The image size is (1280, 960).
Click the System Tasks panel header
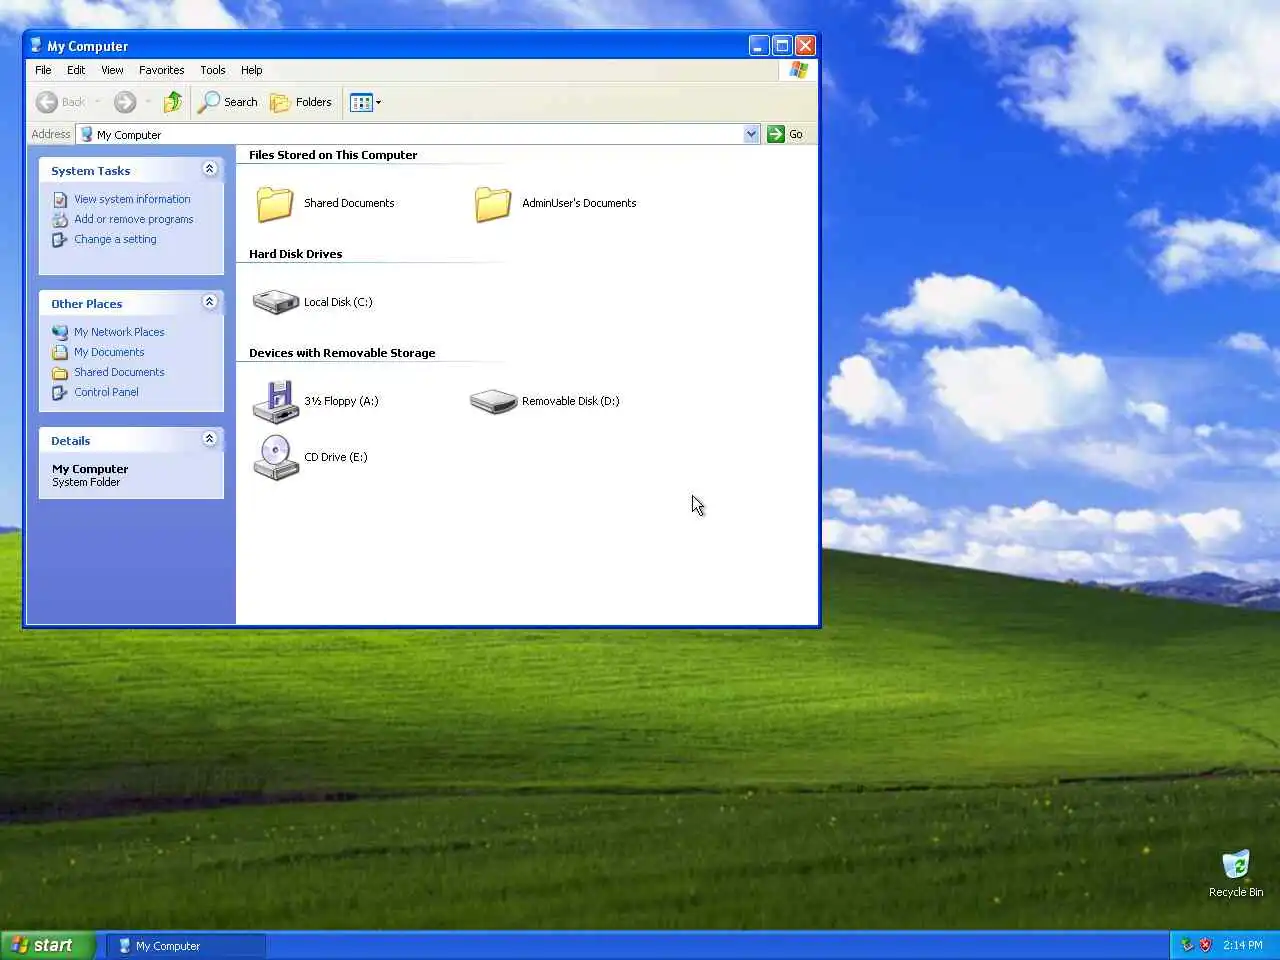click(131, 170)
